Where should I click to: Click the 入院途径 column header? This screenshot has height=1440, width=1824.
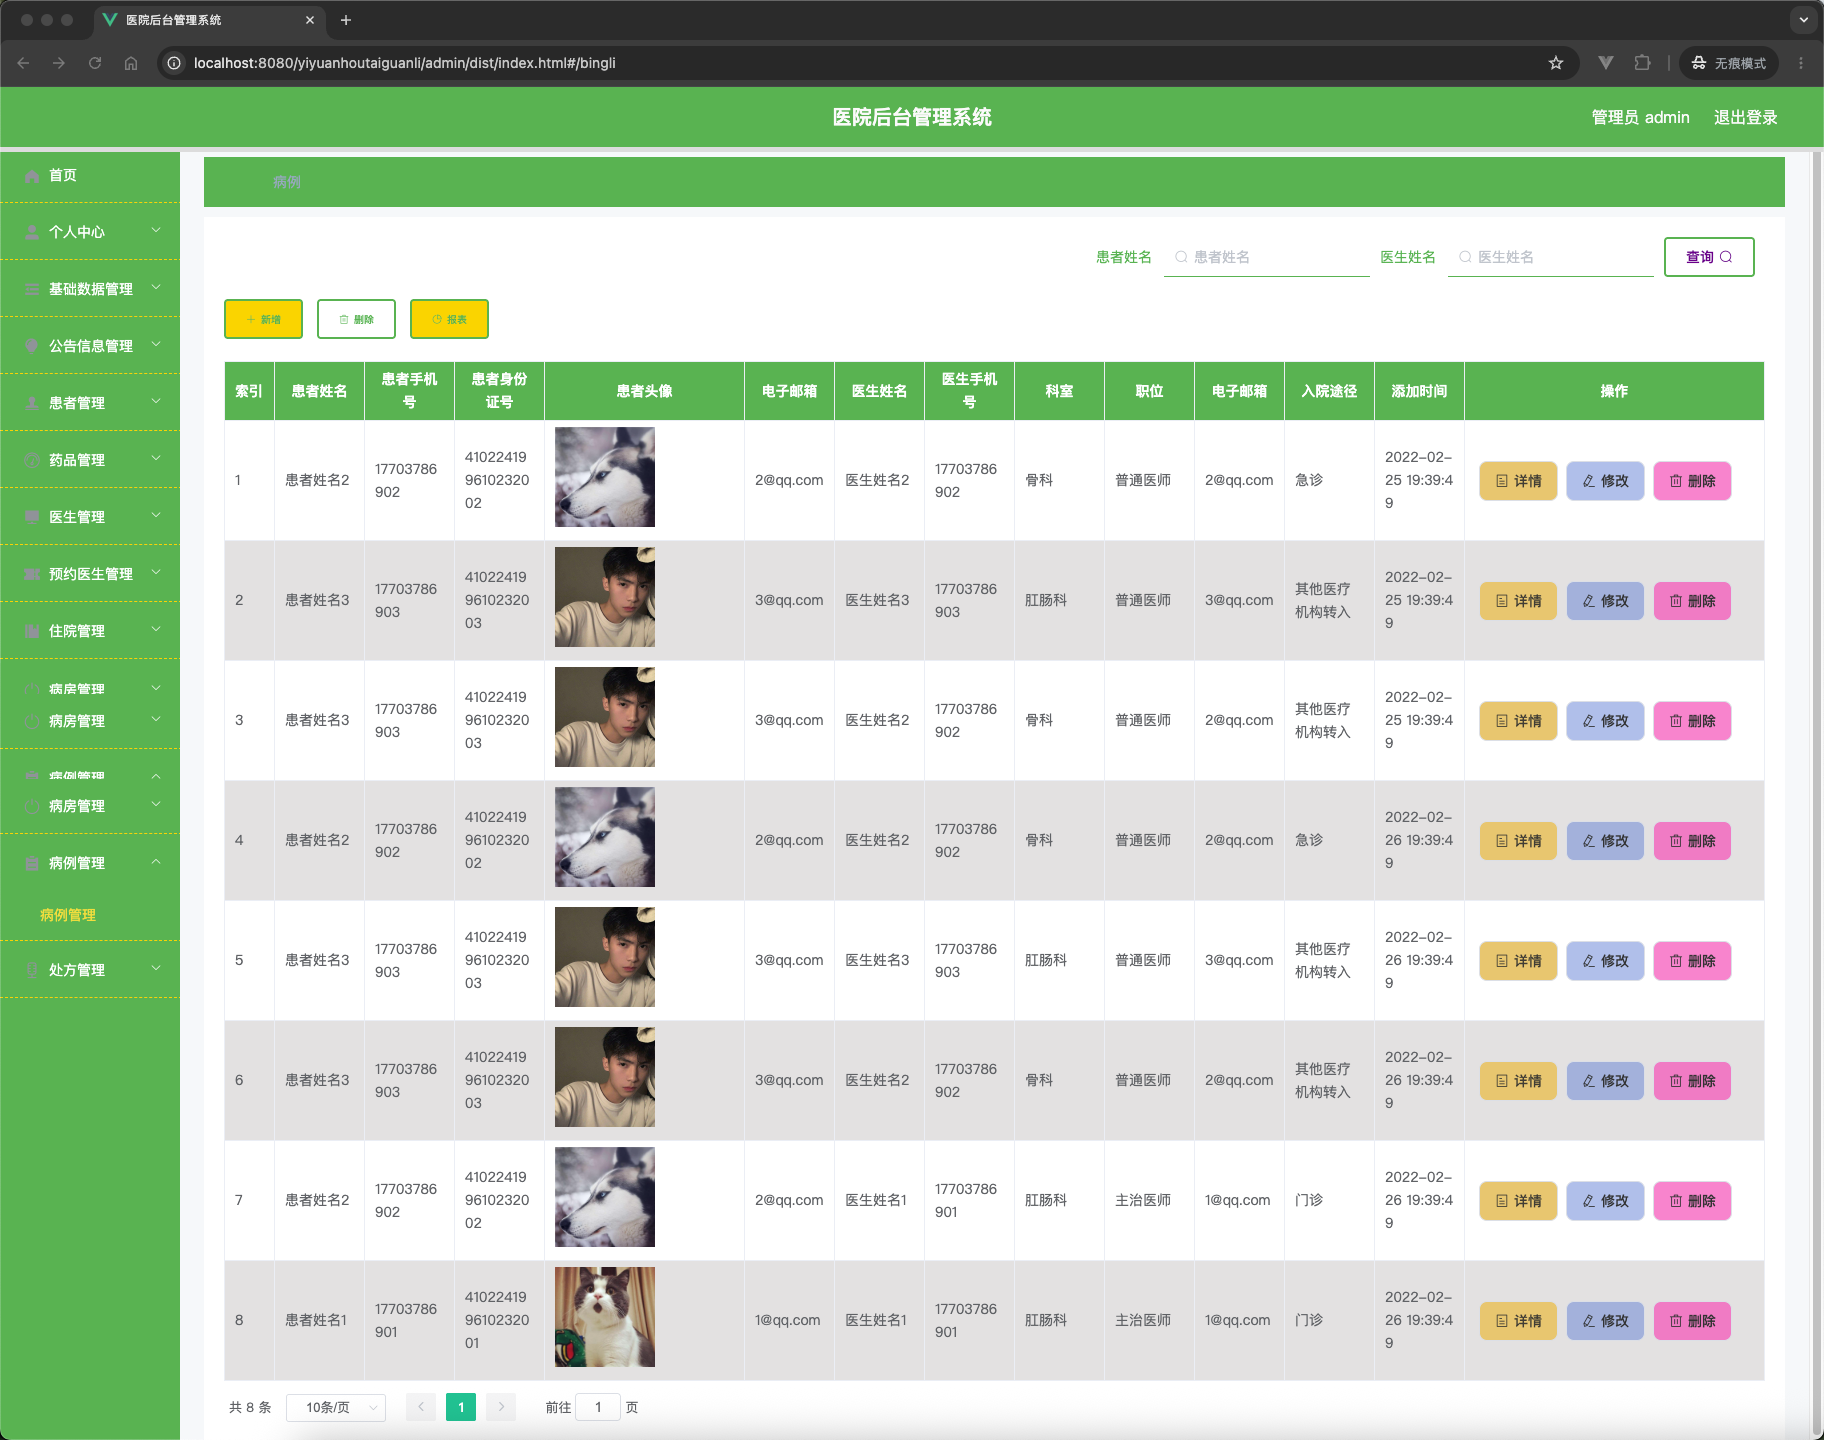pyautogui.click(x=1329, y=391)
